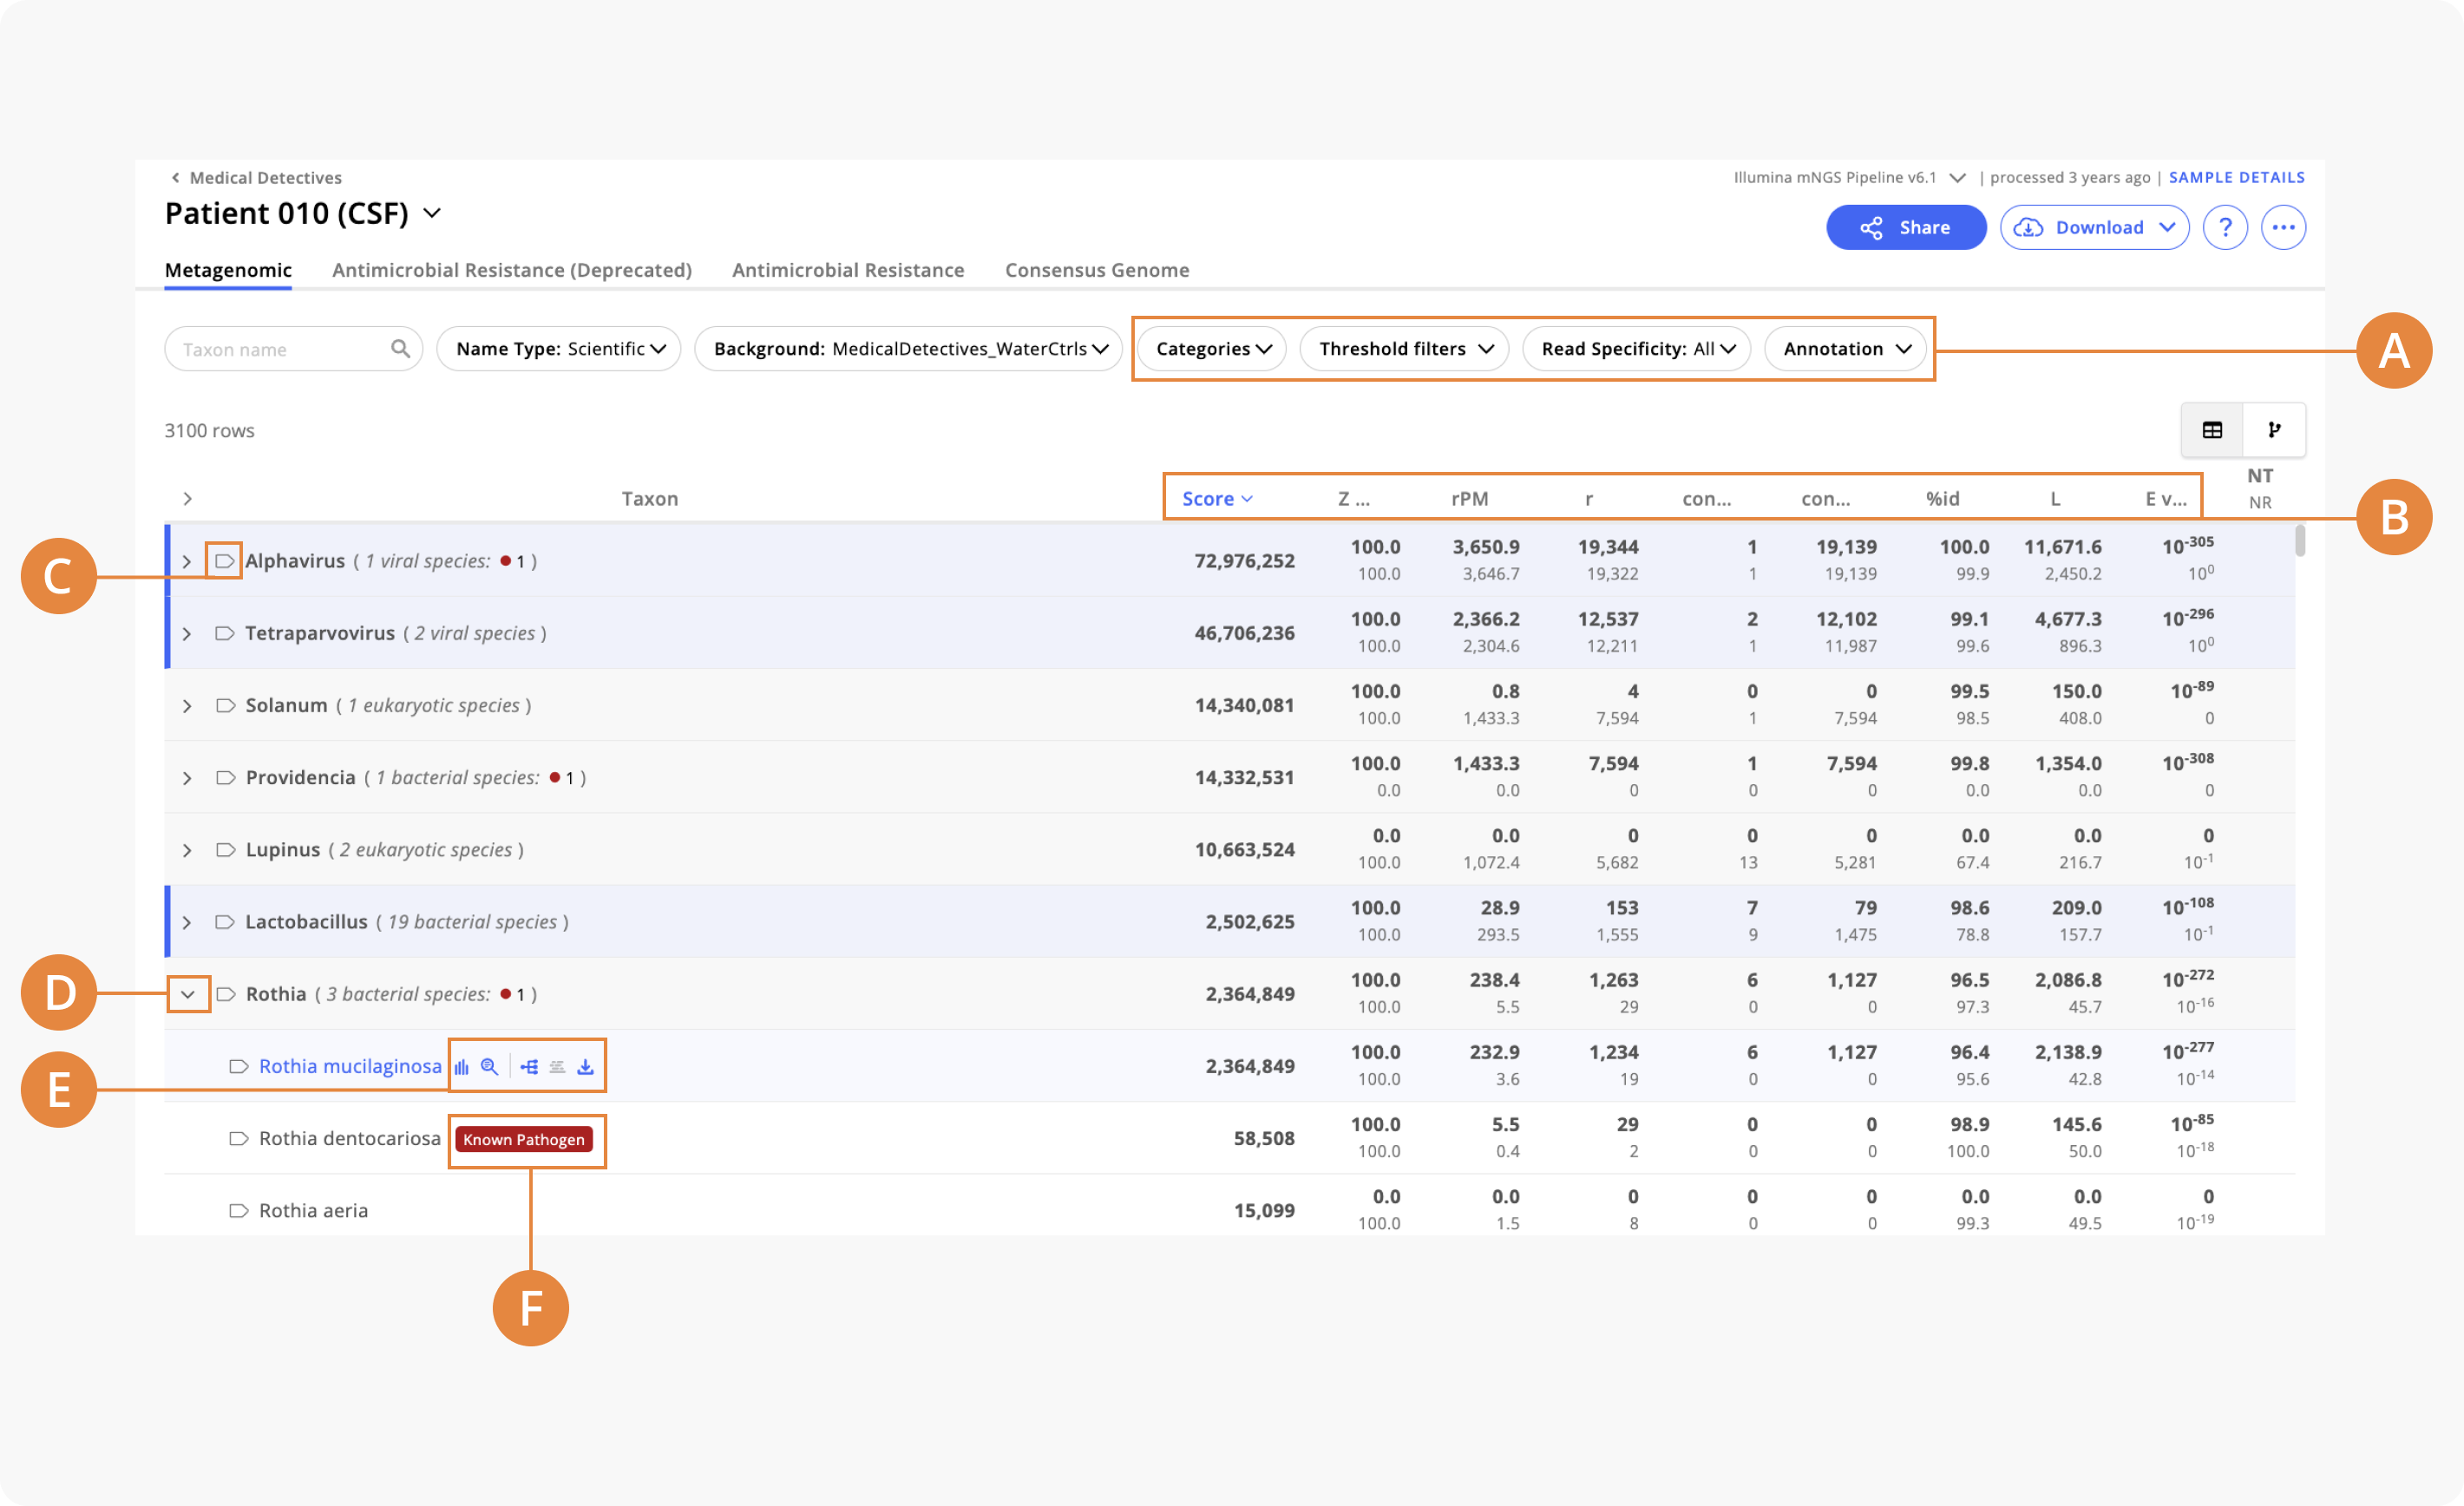Click the annotation flag beside Rothia dentocariosa
The height and width of the screenshot is (1506, 2464).
pos(238,1138)
